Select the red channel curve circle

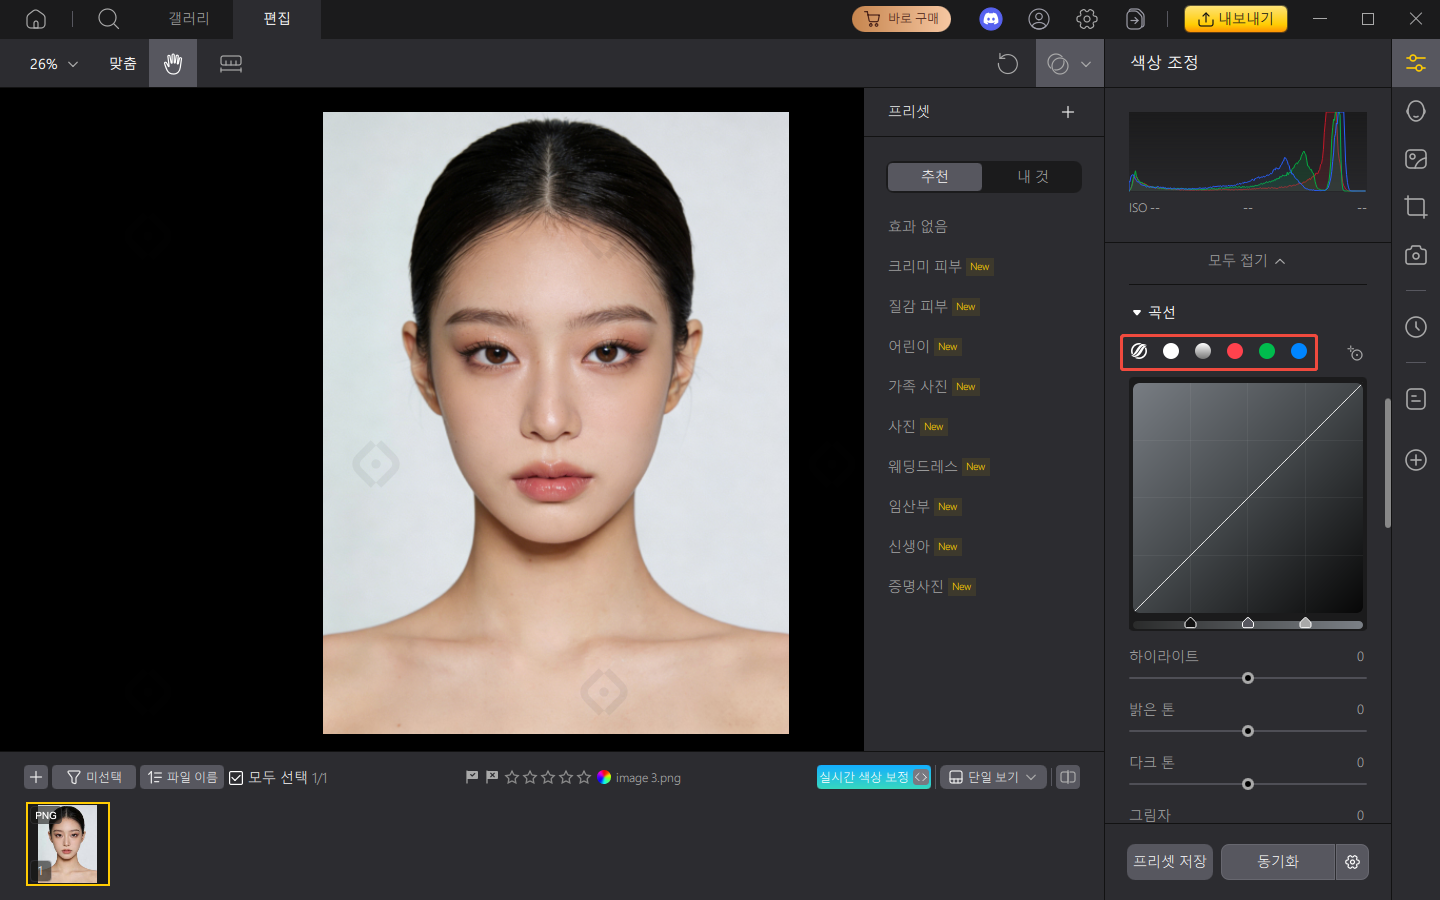[1235, 351]
